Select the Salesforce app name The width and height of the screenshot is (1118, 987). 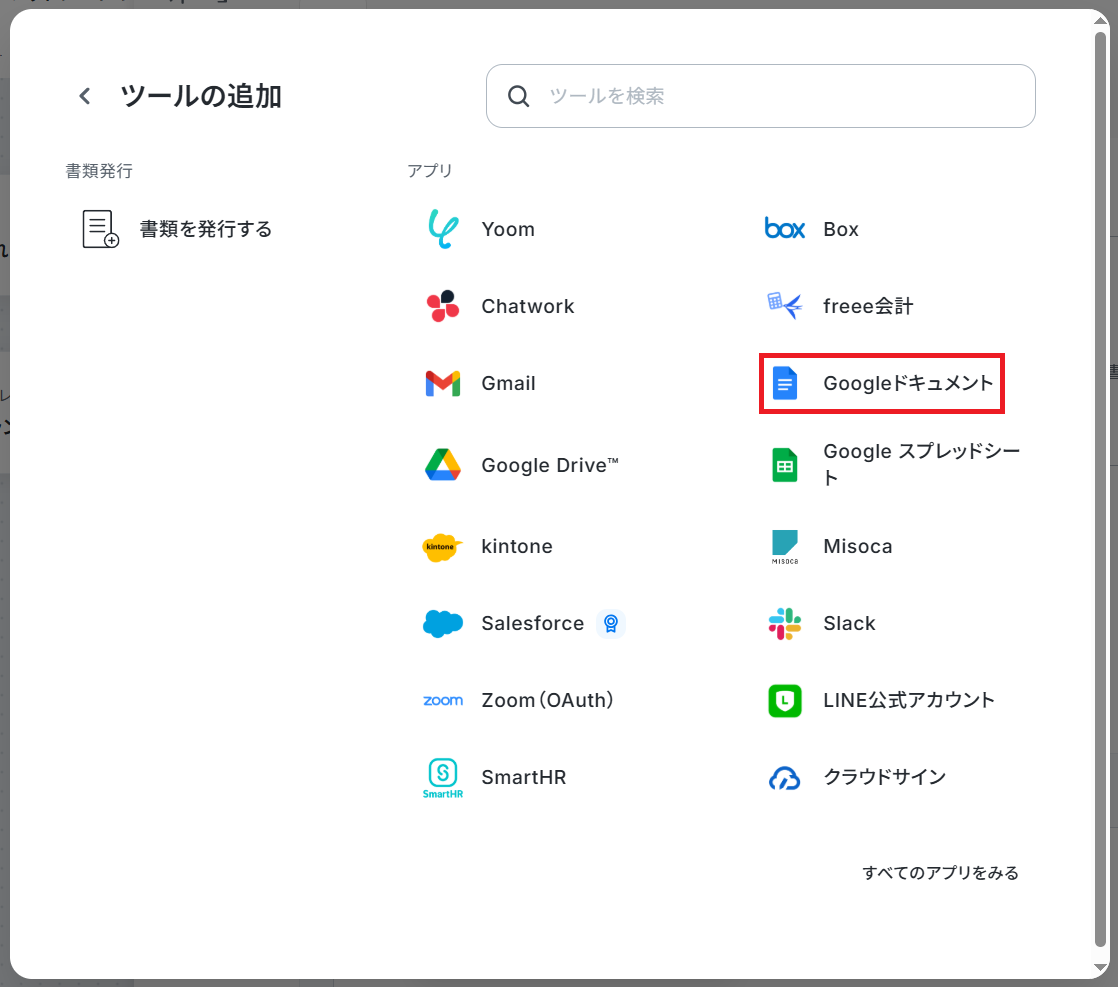(x=532, y=623)
